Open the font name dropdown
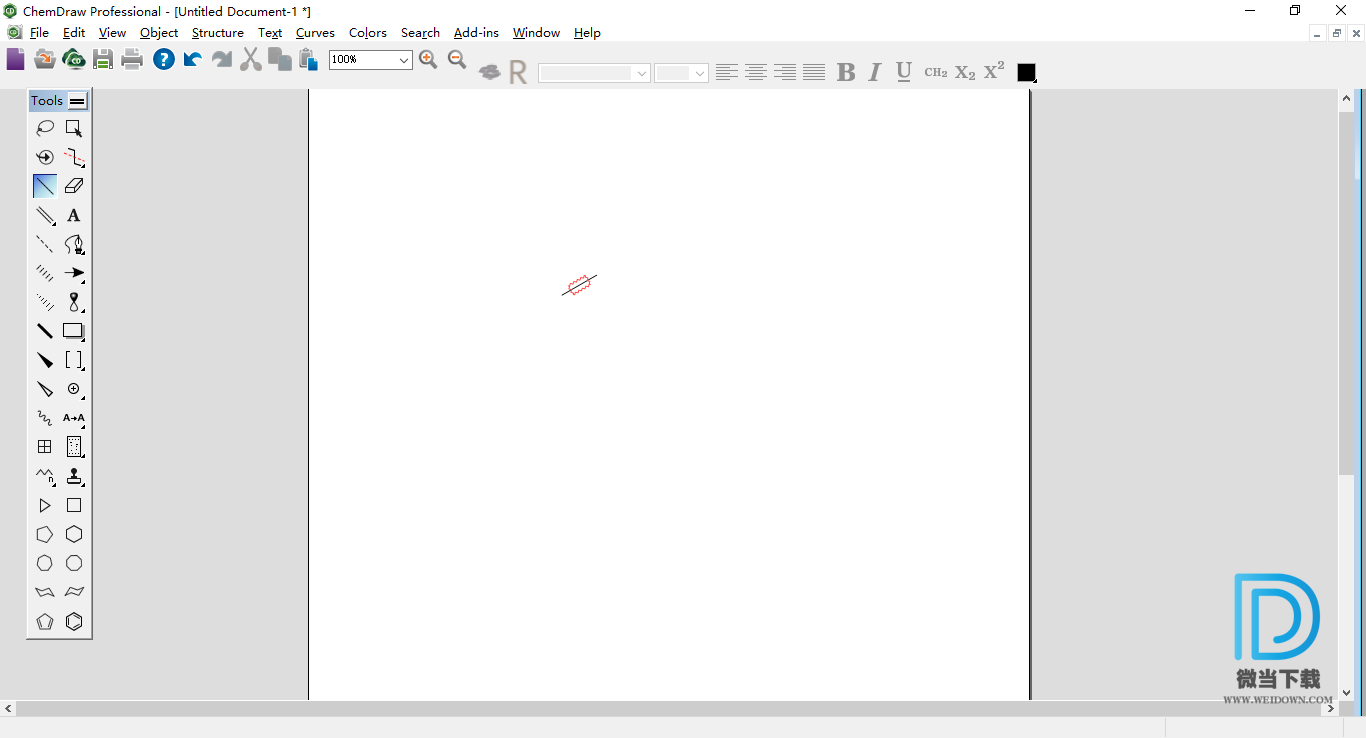Viewport: 1366px width, 738px height. [x=642, y=73]
